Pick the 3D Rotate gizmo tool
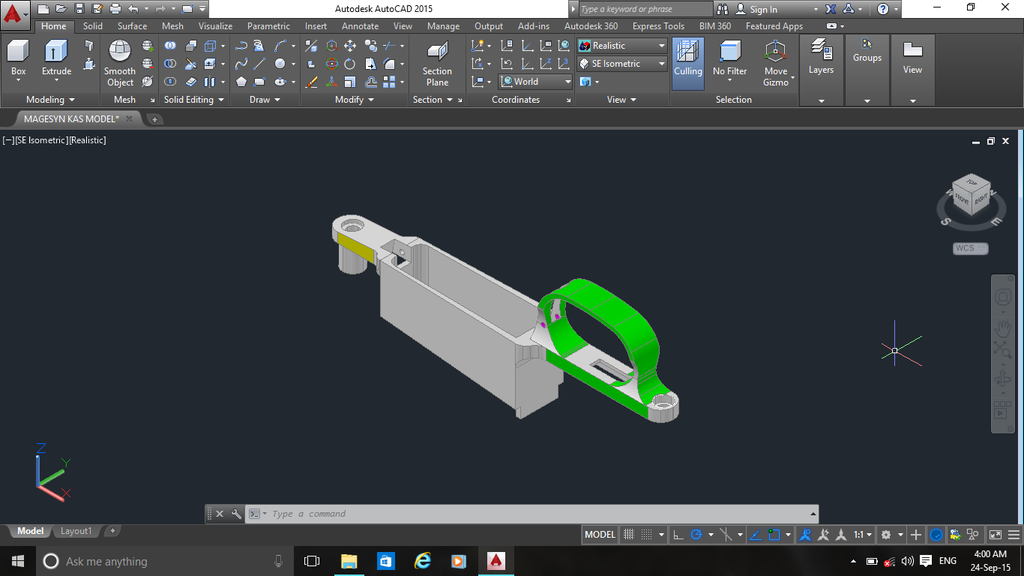Viewport: 1024px width, 576px height. (x=332, y=63)
